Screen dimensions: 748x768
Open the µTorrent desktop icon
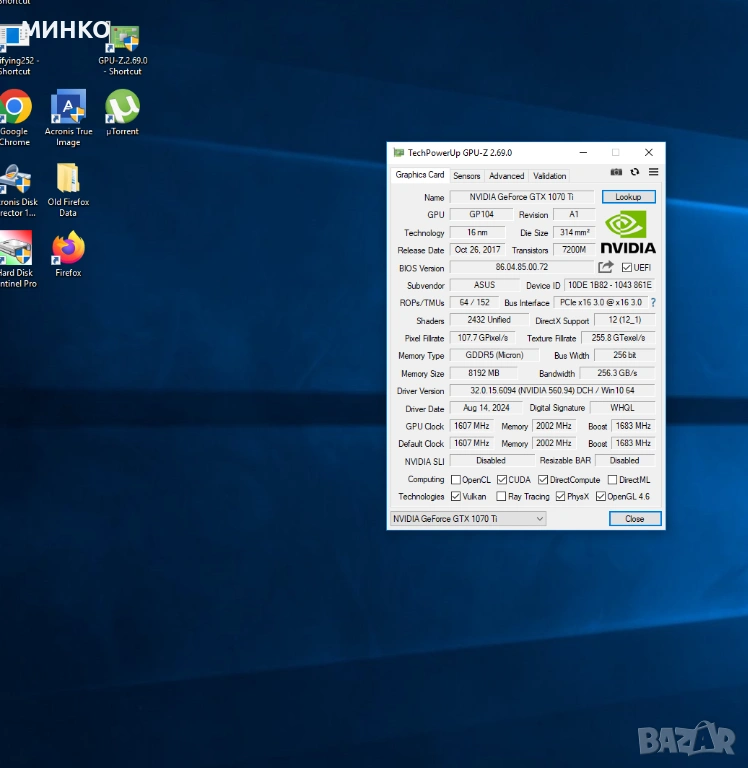click(122, 113)
